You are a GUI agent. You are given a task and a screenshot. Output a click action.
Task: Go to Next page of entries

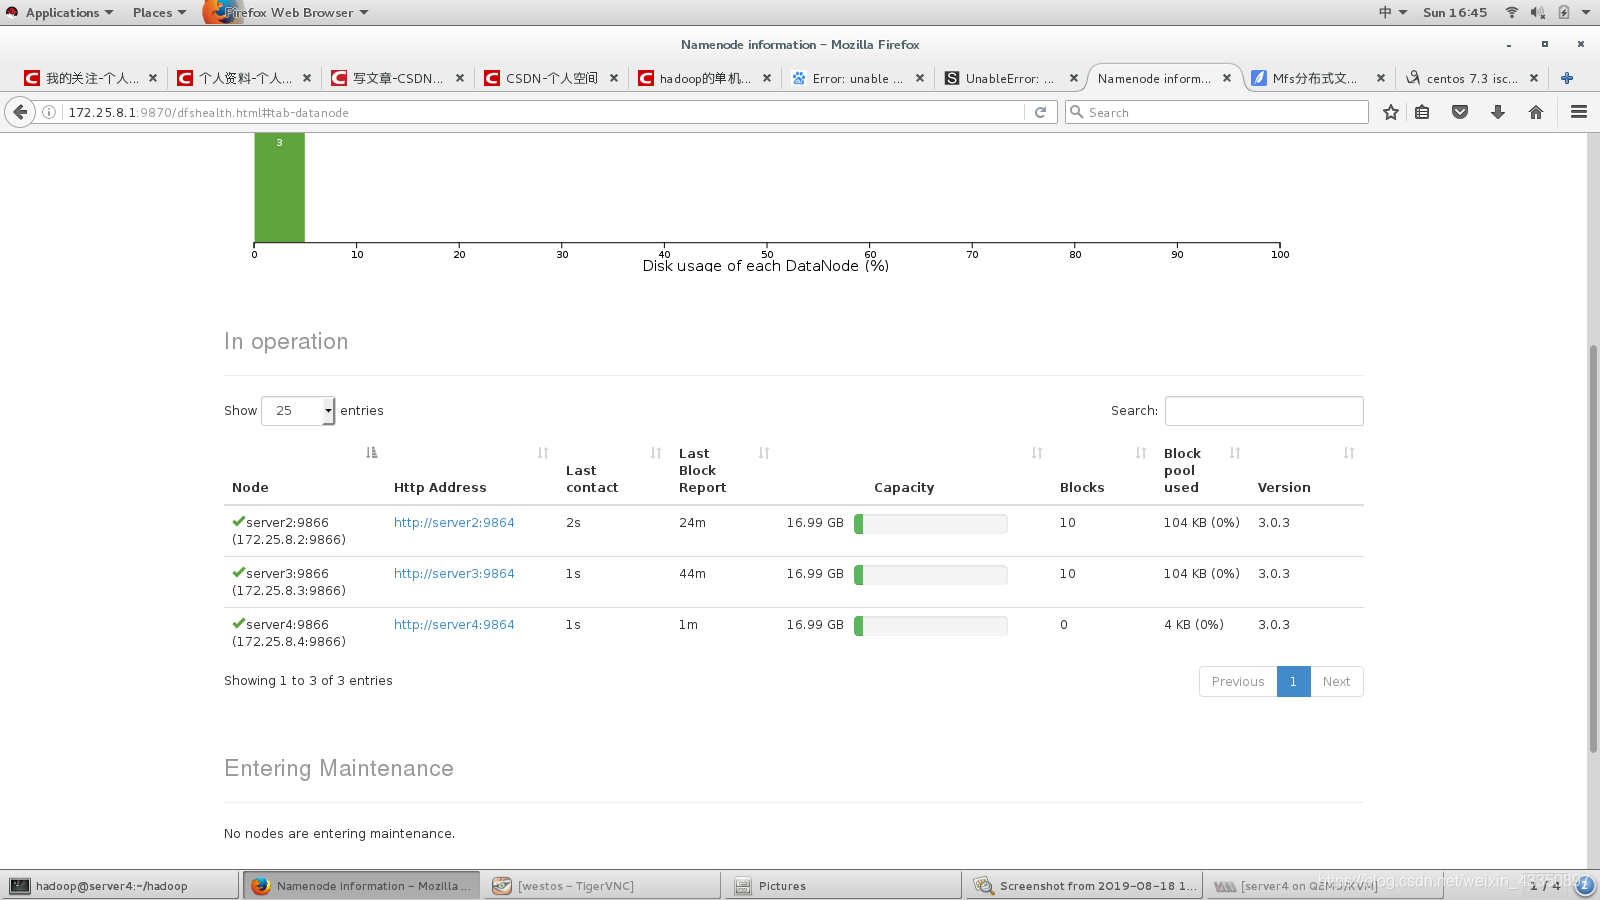point(1336,682)
